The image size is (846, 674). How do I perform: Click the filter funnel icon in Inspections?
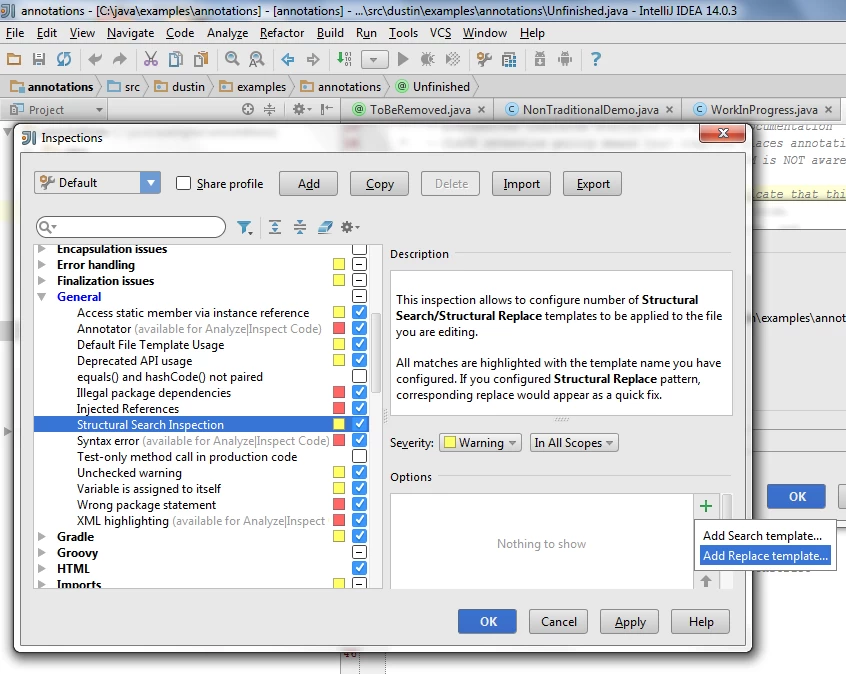point(245,228)
